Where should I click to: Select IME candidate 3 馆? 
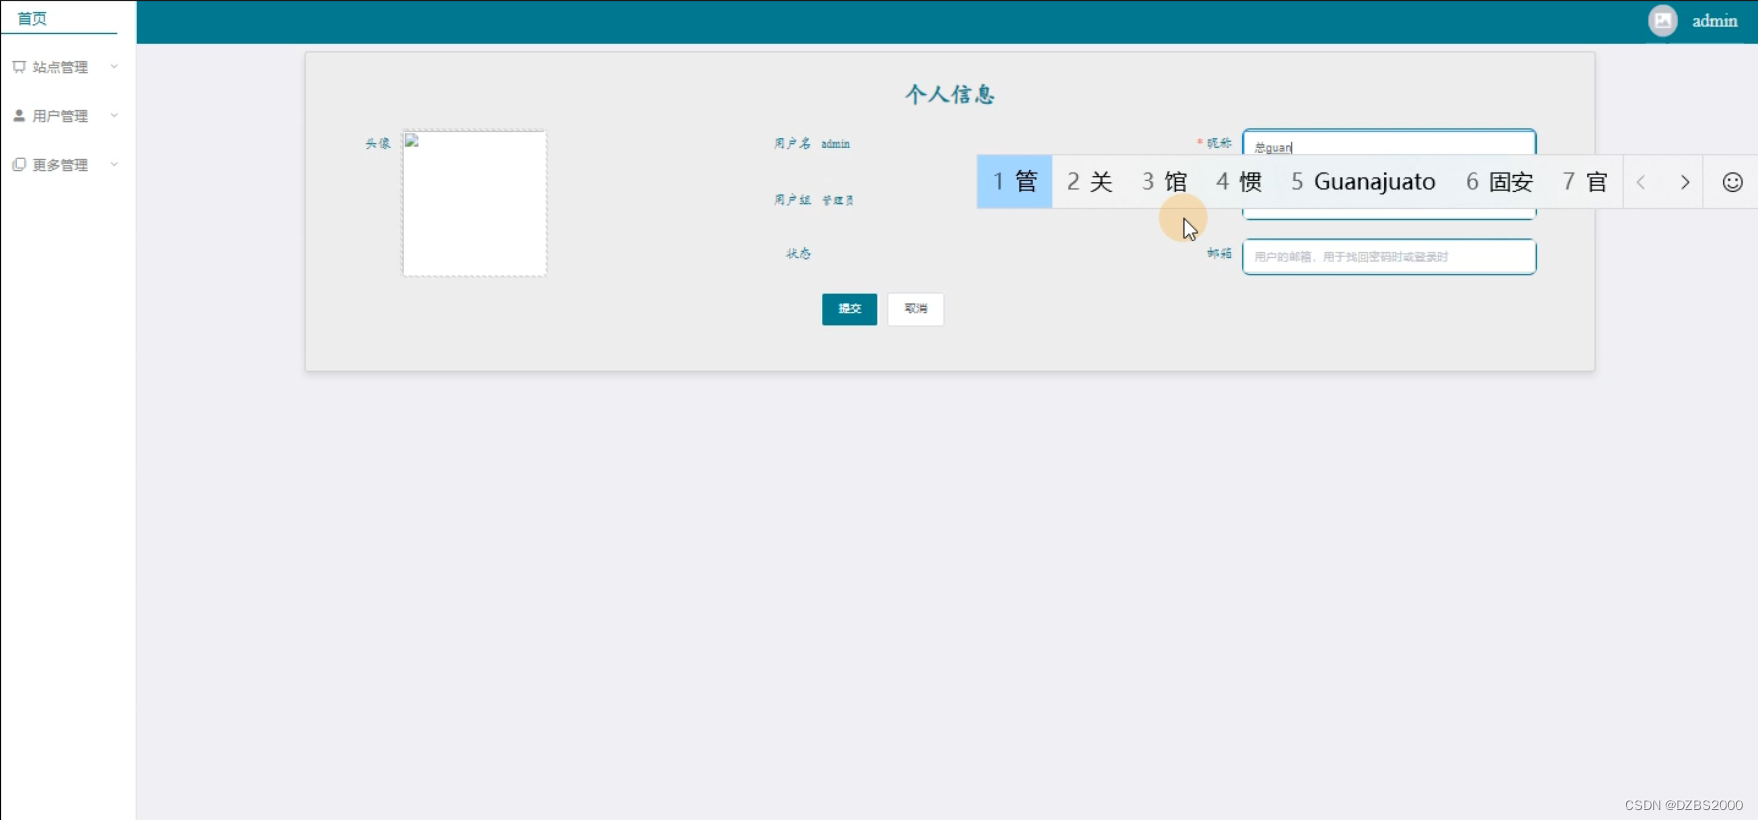pos(1164,182)
